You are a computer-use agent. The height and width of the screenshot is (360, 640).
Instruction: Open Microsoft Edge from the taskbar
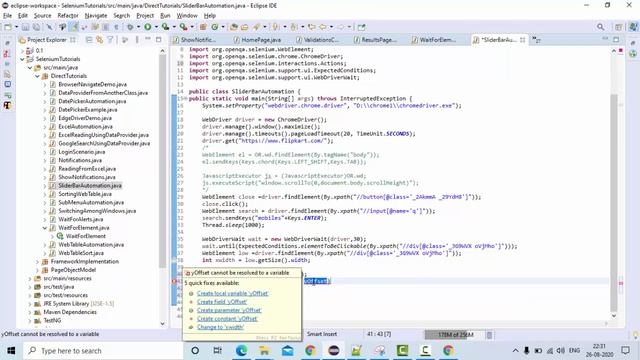241,350
